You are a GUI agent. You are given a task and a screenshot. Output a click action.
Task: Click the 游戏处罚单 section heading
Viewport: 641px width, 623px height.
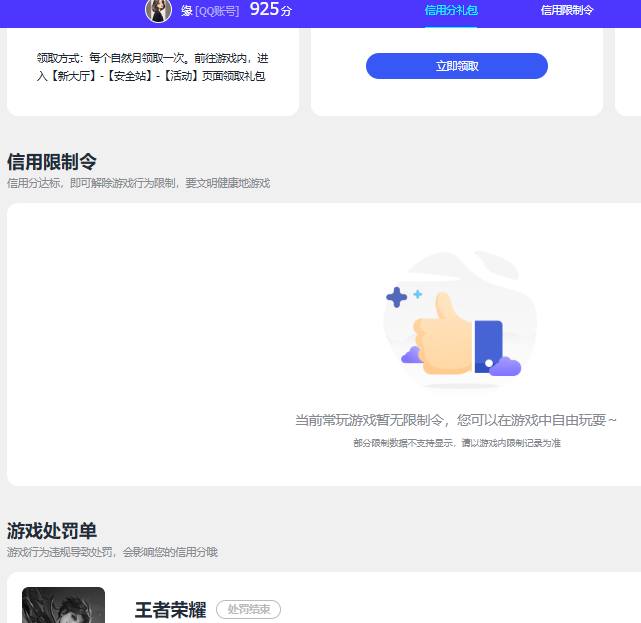[52, 531]
